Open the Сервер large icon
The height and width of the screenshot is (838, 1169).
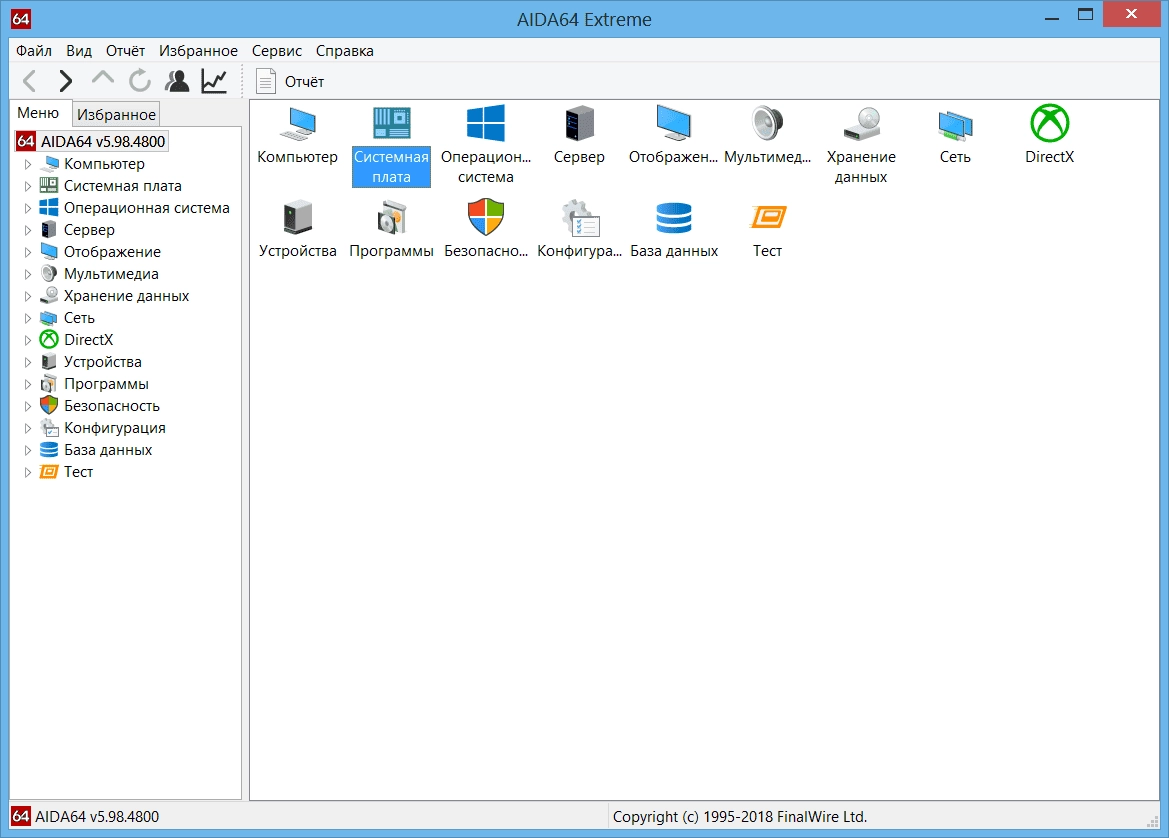pos(579,135)
